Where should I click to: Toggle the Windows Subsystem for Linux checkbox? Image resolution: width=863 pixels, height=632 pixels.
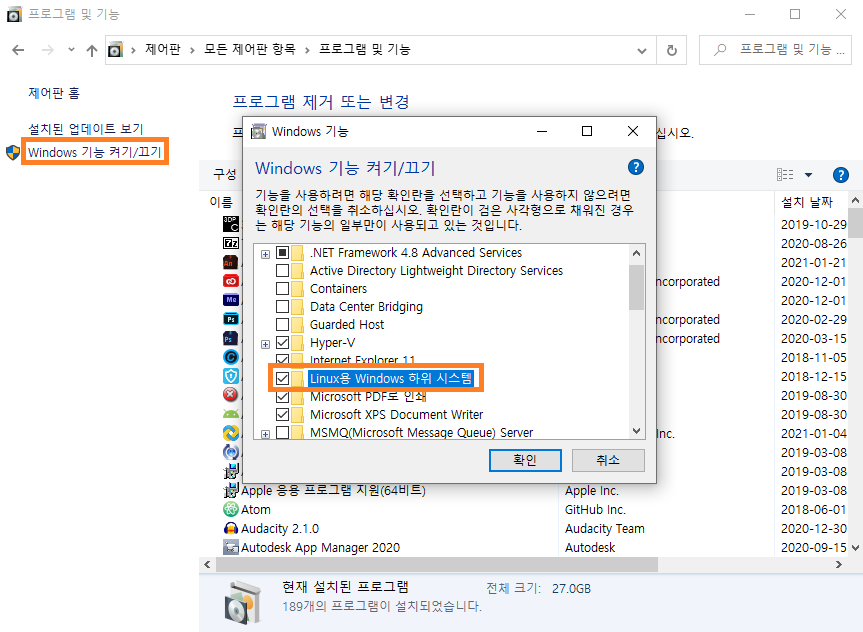tap(282, 379)
